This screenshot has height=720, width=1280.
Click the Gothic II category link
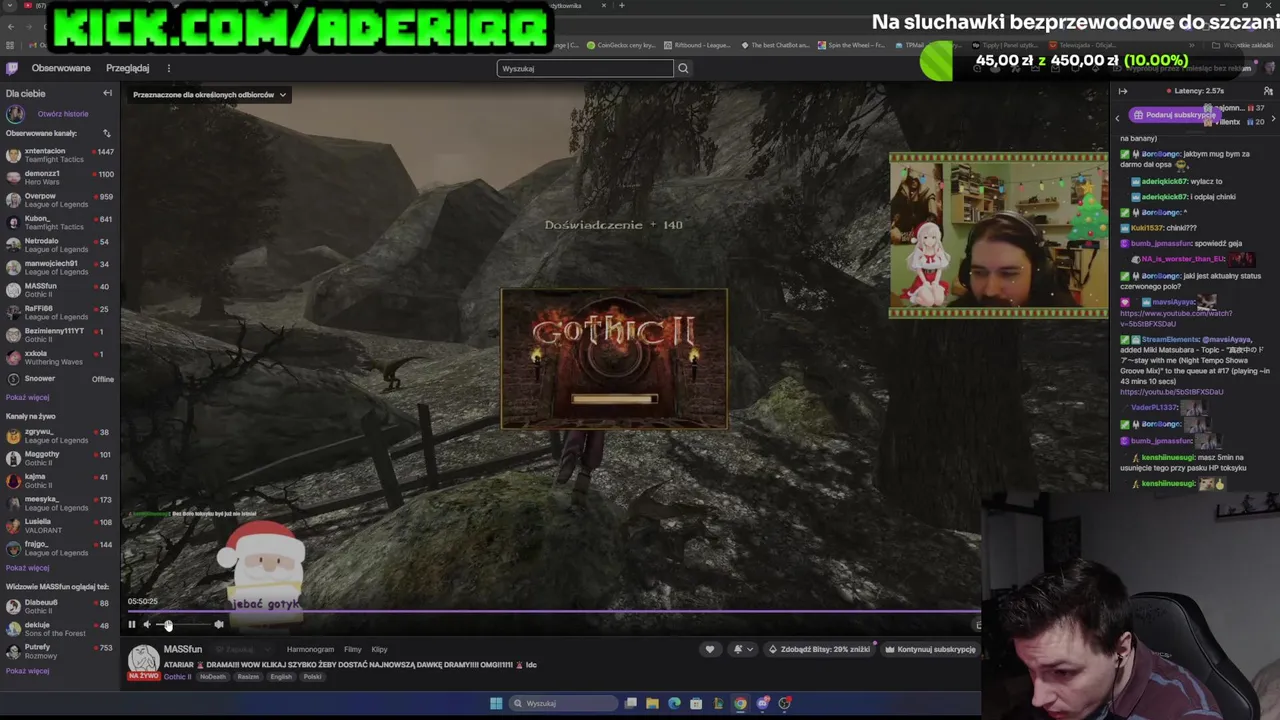pyautogui.click(x=177, y=677)
